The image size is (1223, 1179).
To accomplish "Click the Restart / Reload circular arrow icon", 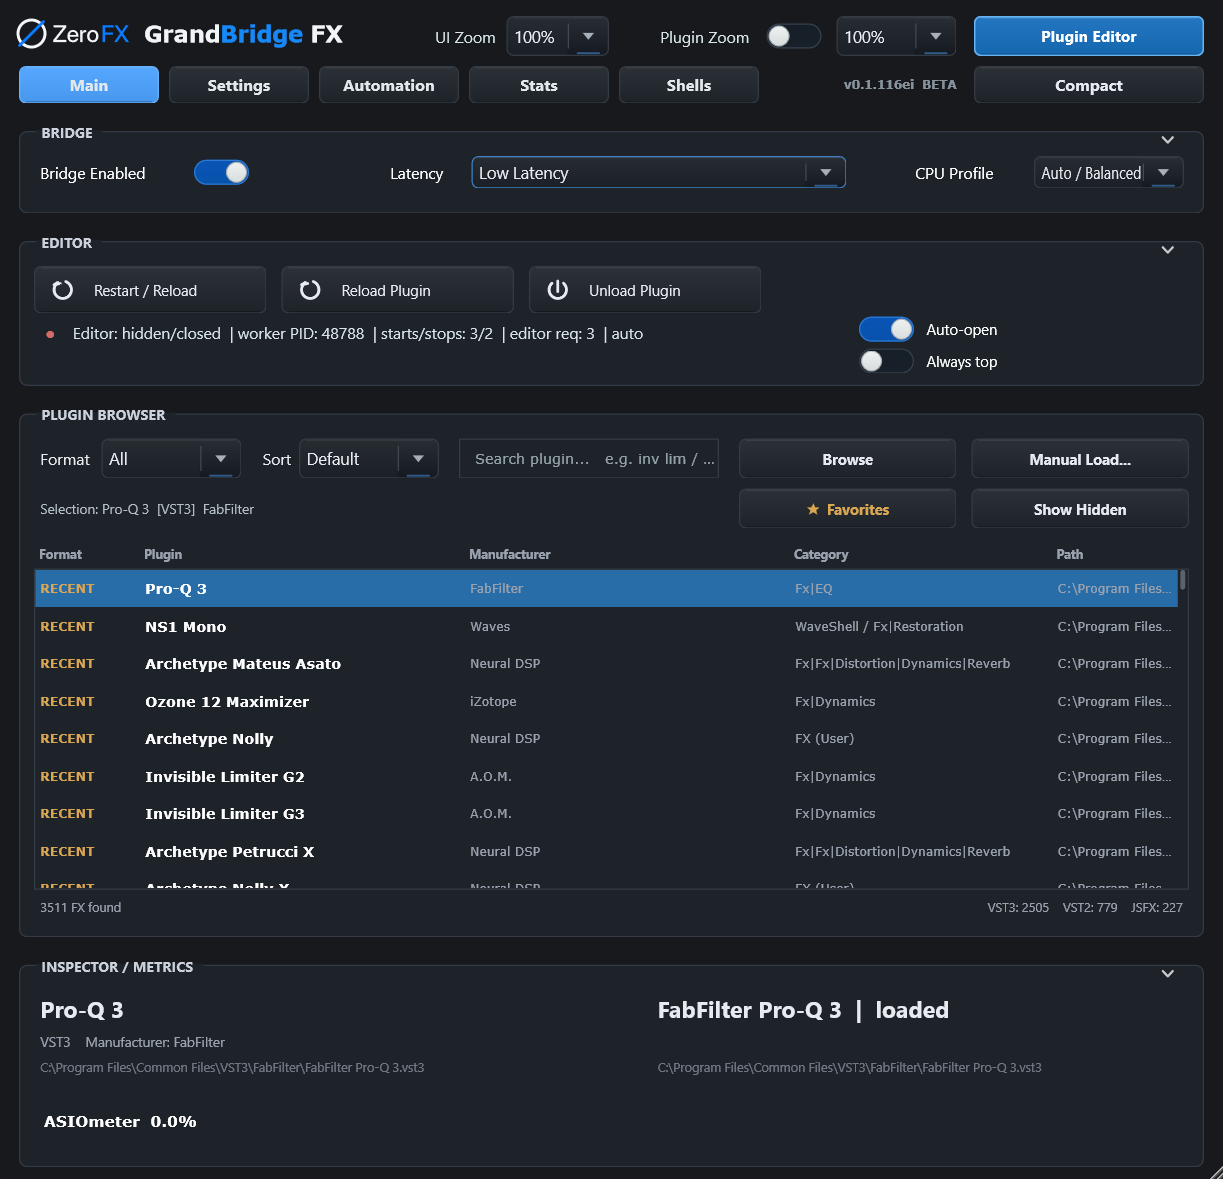I will pos(62,290).
